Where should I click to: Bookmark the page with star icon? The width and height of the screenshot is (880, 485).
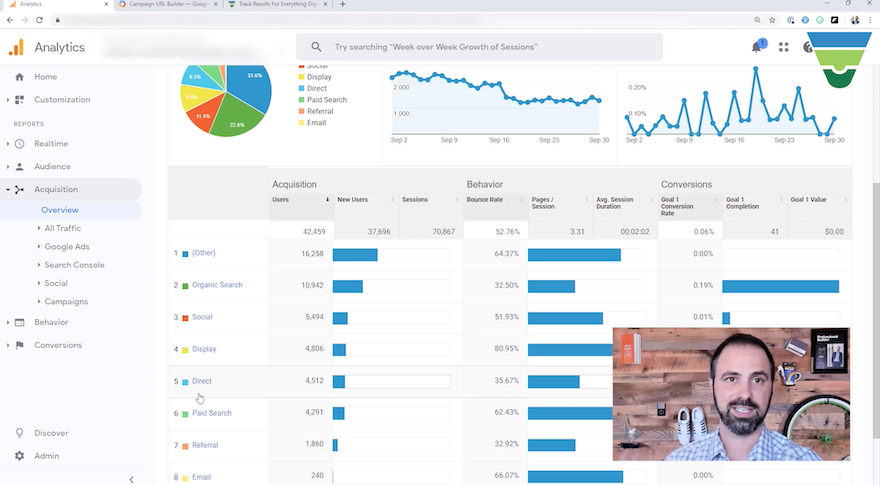(772, 20)
